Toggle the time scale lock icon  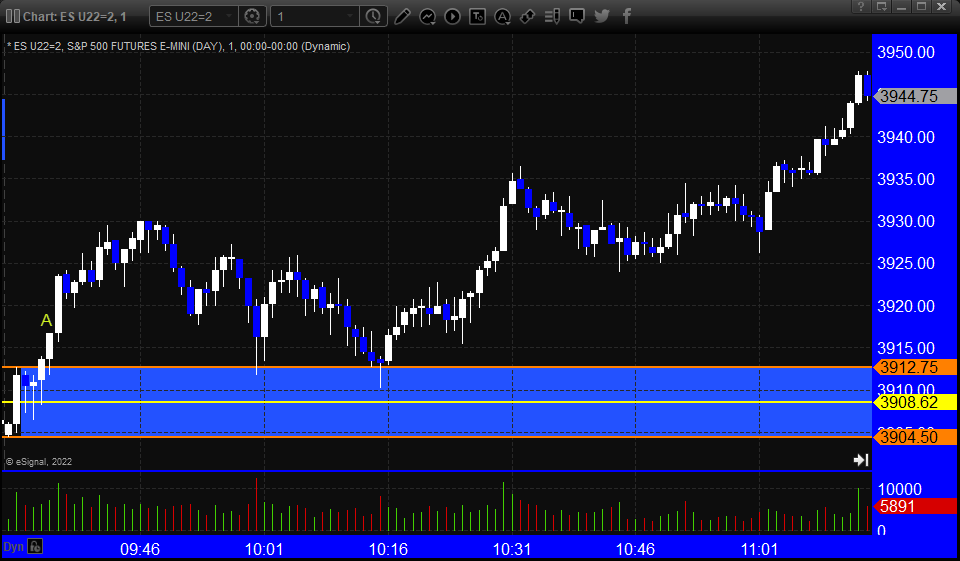[35, 546]
